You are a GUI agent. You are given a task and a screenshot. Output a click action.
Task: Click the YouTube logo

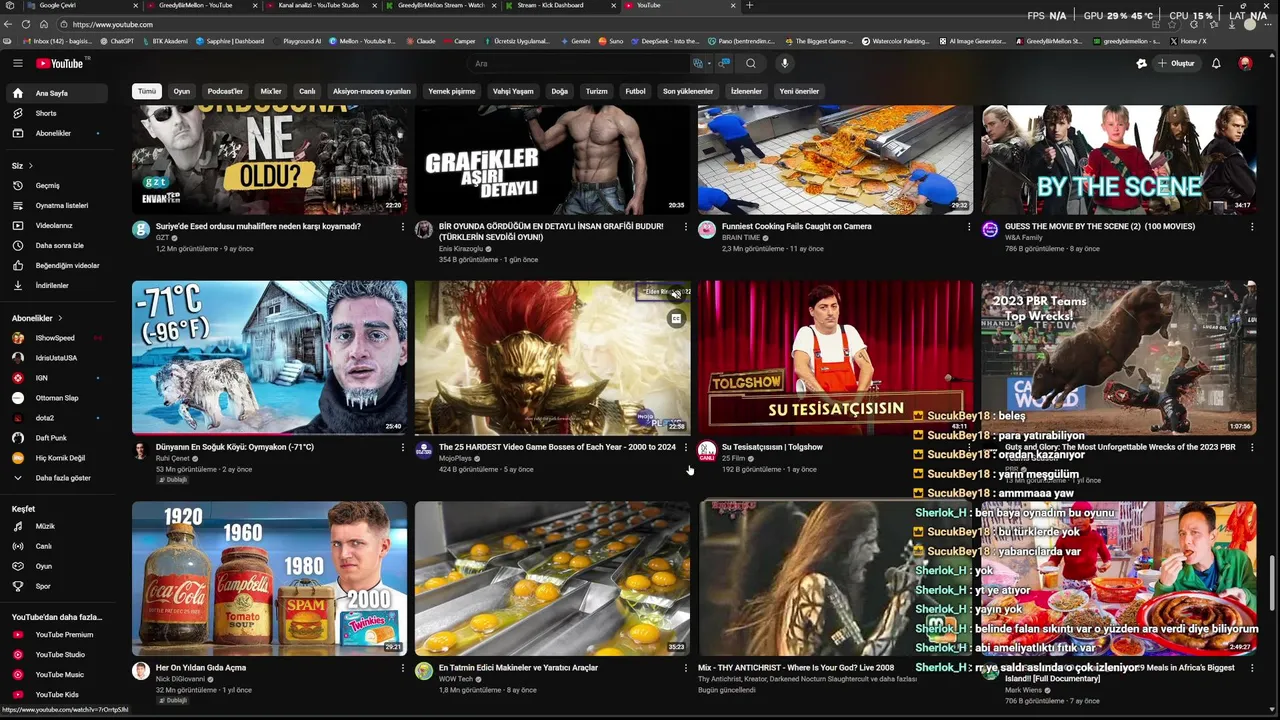pos(62,63)
